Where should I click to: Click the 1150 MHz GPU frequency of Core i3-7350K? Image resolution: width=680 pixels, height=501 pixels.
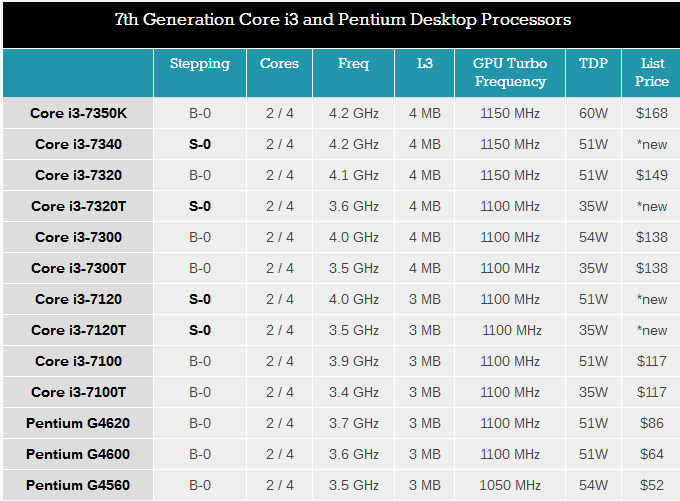[510, 113]
